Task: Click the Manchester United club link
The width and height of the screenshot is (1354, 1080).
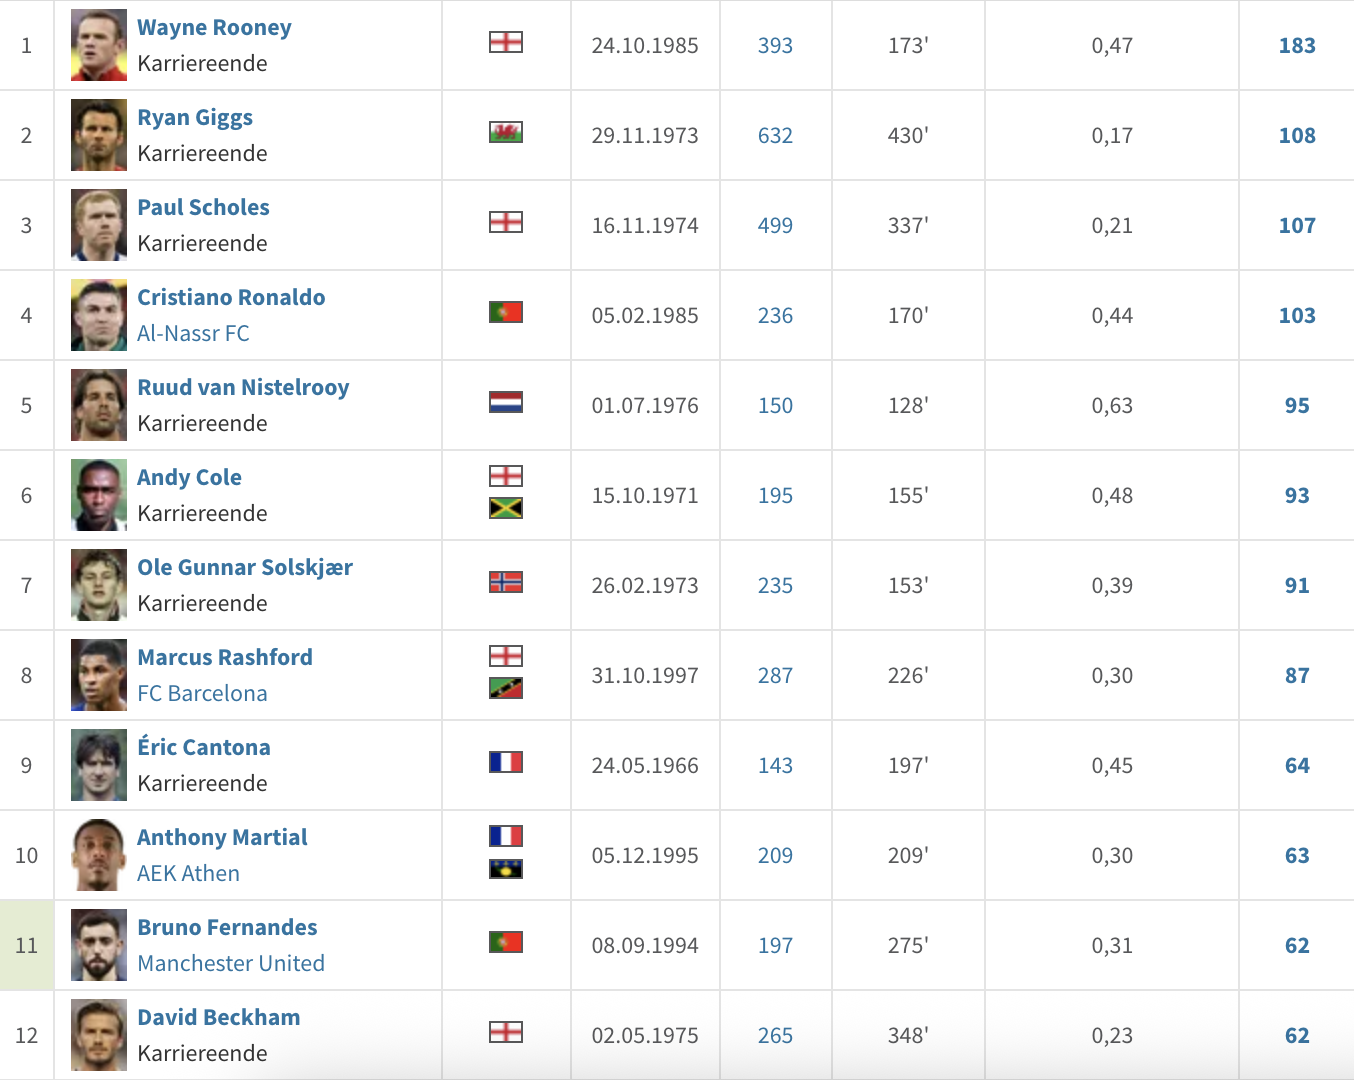Action: coord(231,963)
